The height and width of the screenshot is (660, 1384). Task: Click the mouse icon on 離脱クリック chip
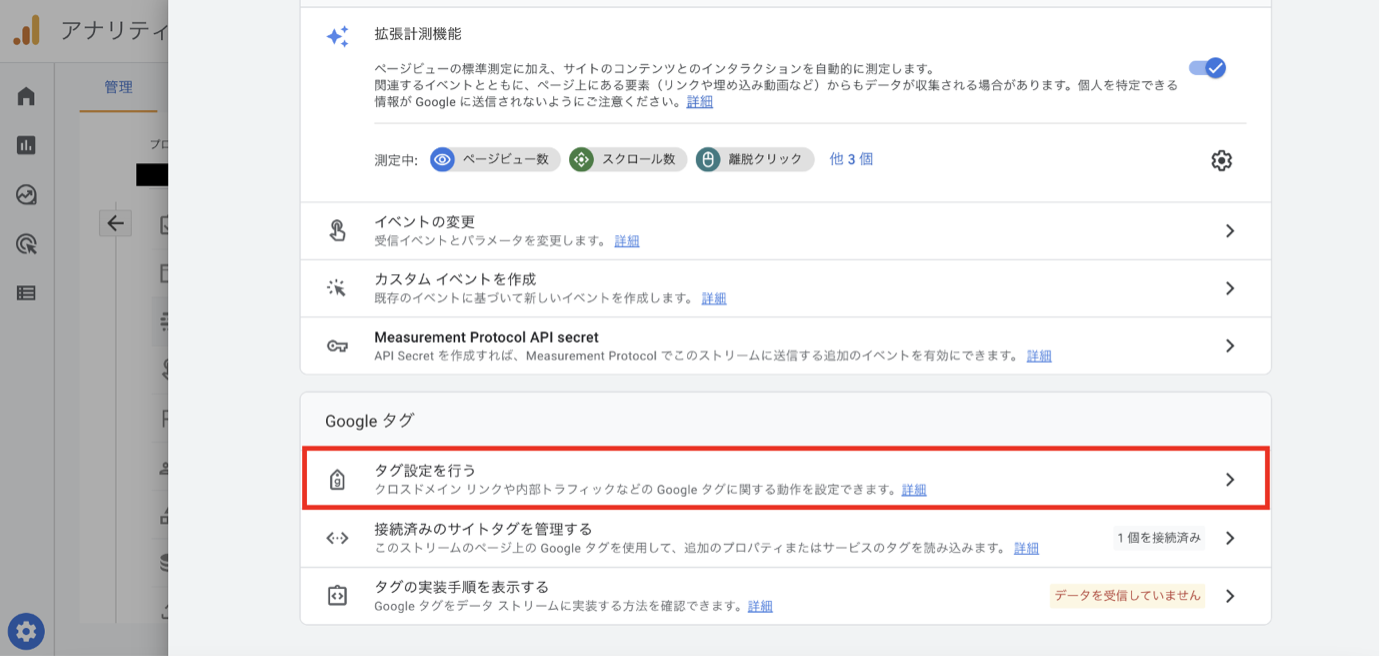(708, 159)
